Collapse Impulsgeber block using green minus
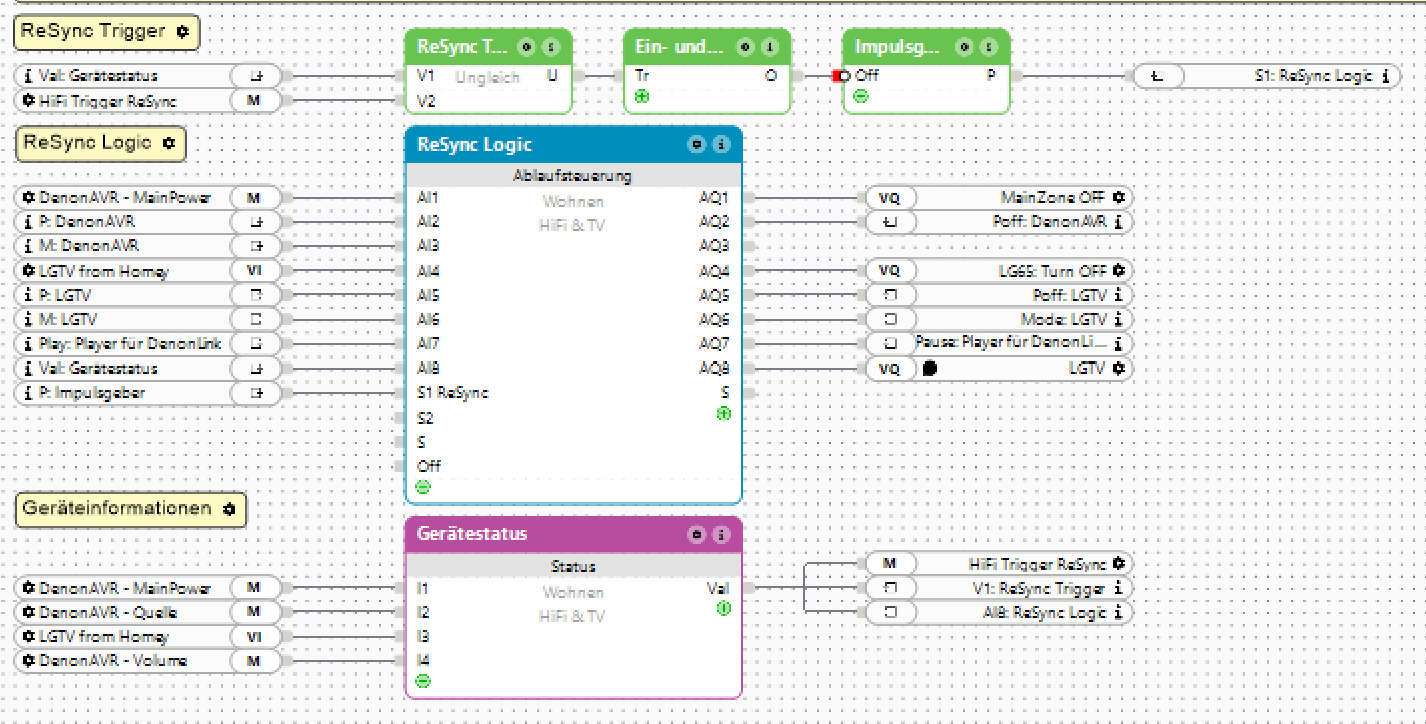 [861, 97]
